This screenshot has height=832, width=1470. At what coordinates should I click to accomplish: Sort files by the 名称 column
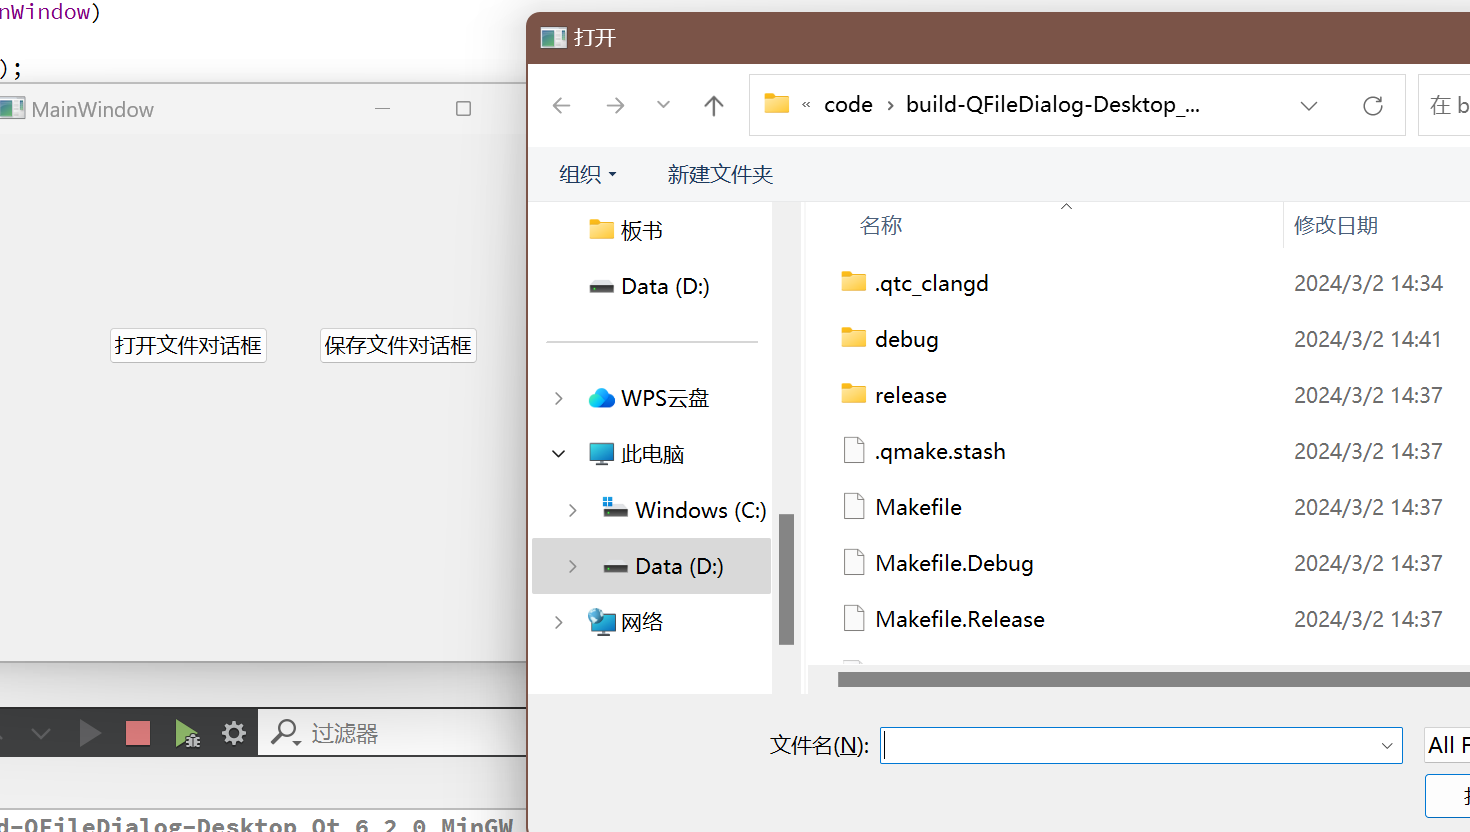pos(881,225)
